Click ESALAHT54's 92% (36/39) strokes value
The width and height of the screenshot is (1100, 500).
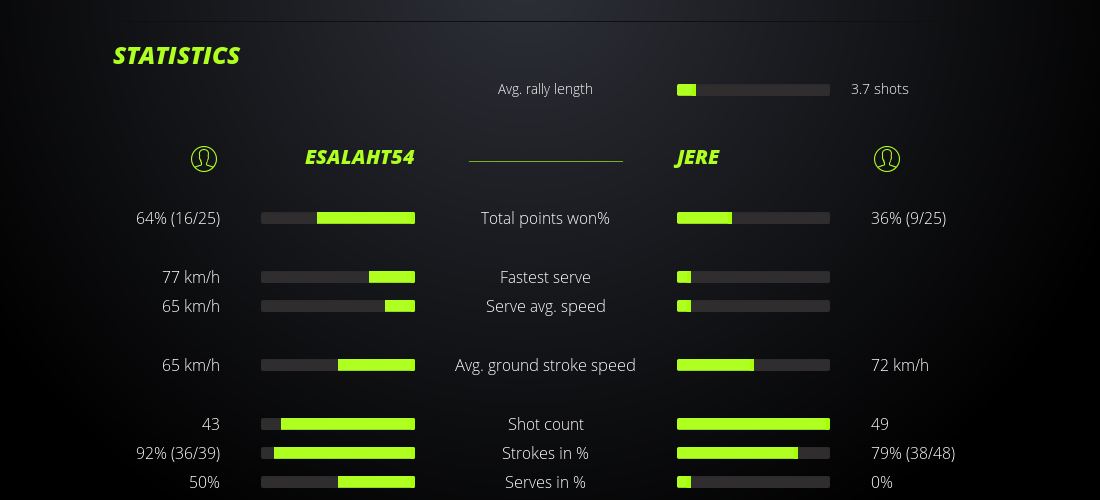tap(178, 453)
